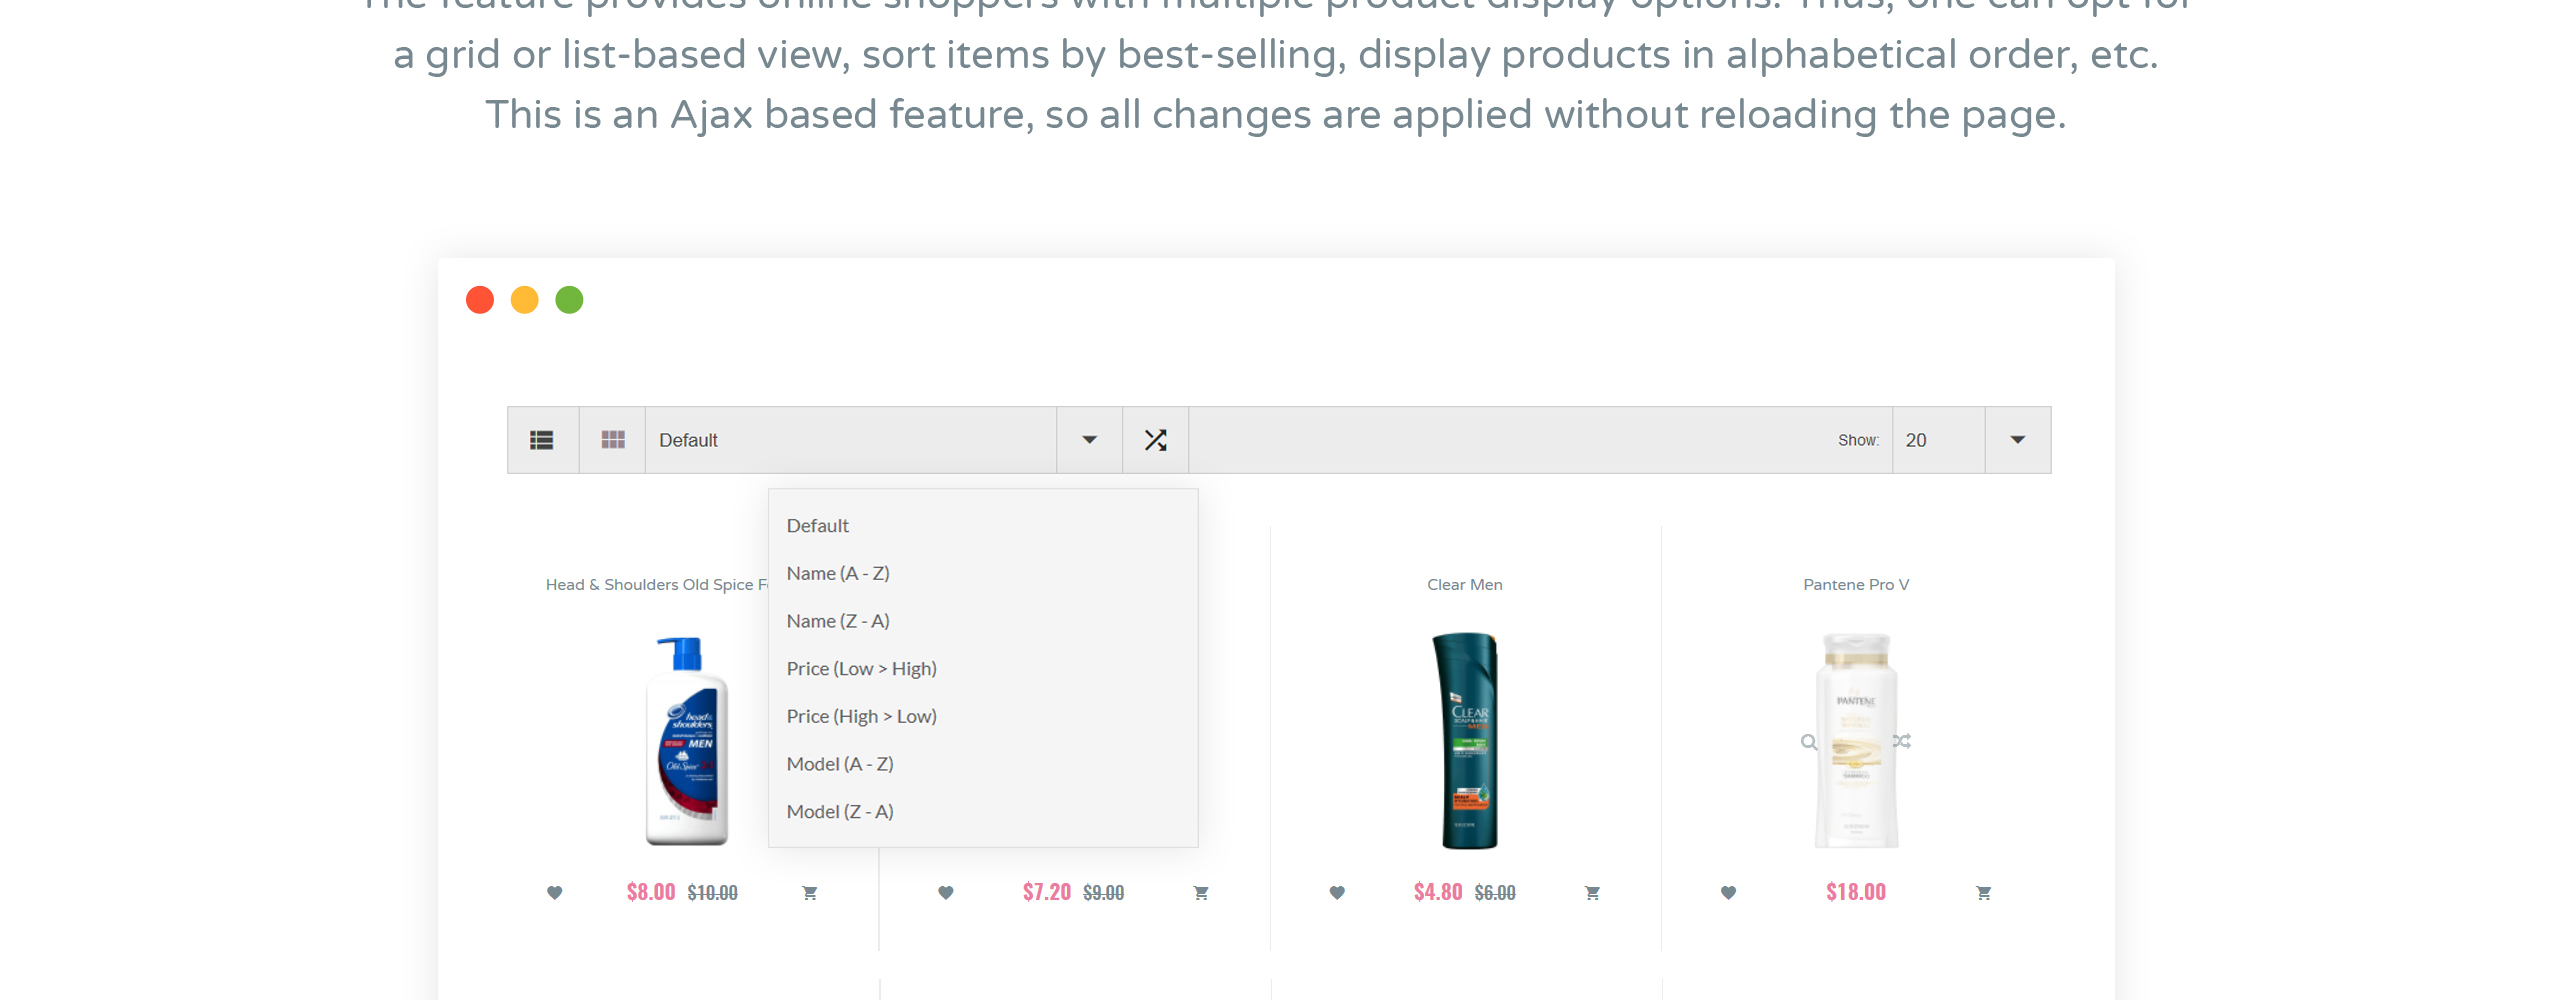Click the yellow window dot
This screenshot has height=1000, width=2560.
tap(525, 300)
